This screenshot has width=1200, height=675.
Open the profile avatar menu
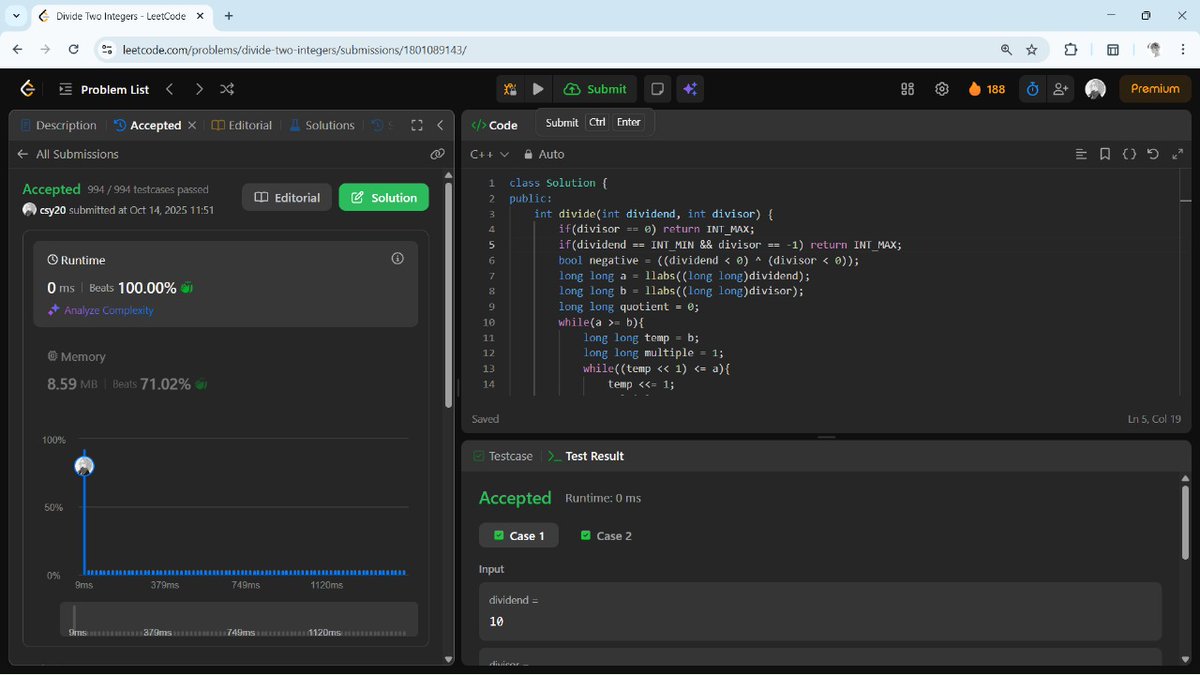click(1095, 89)
